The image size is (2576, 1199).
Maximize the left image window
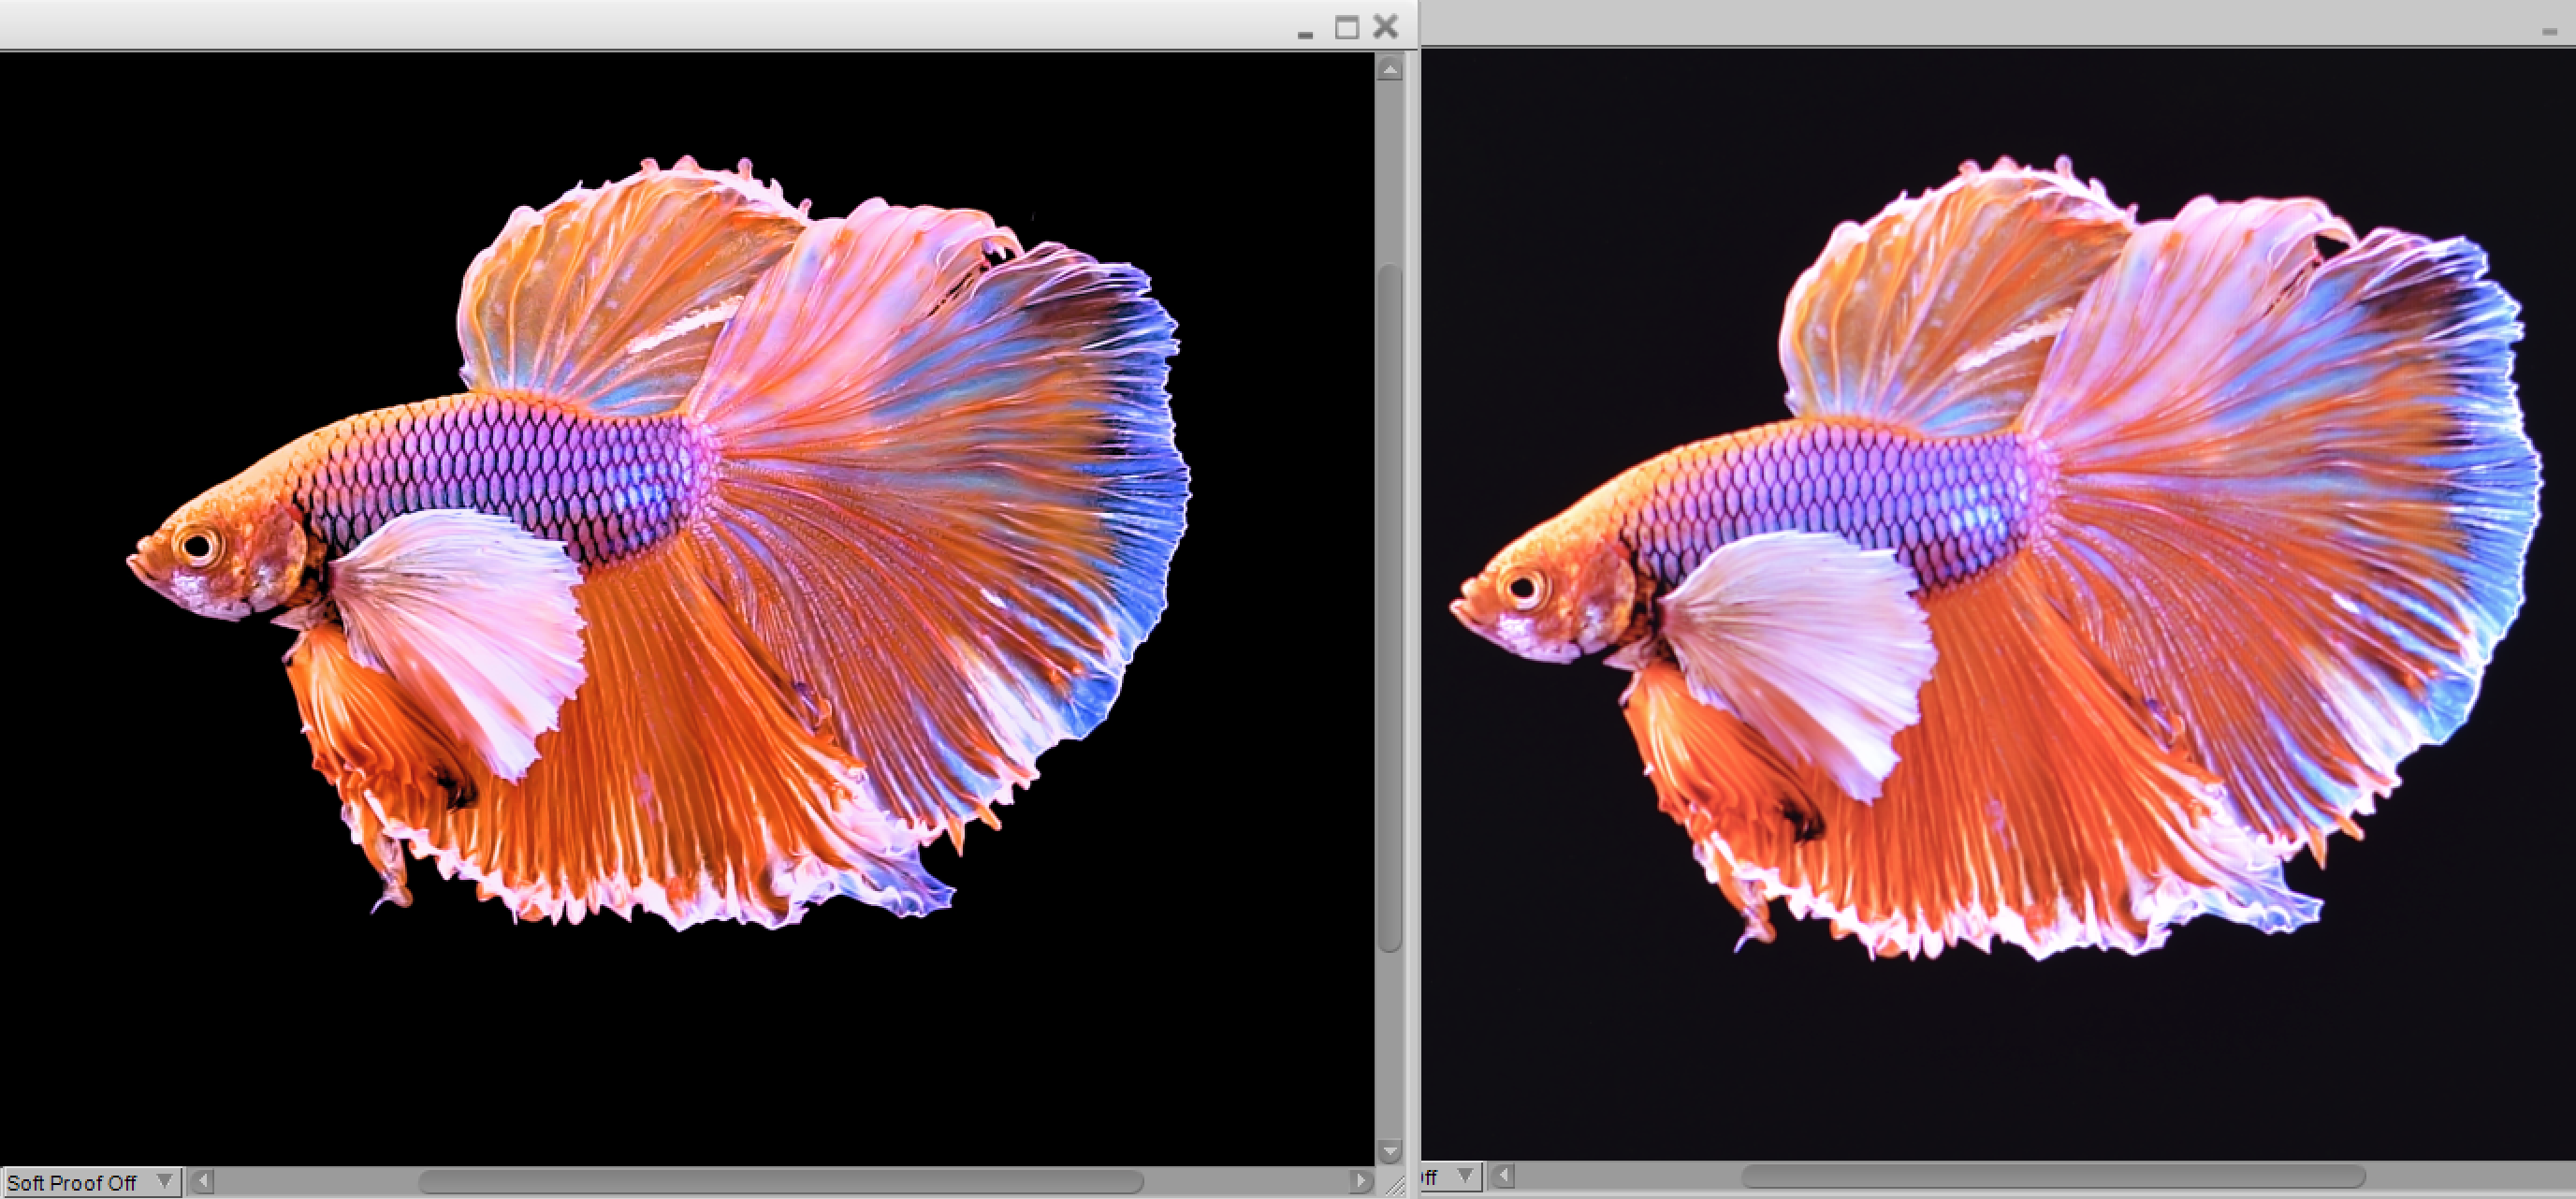[1347, 28]
